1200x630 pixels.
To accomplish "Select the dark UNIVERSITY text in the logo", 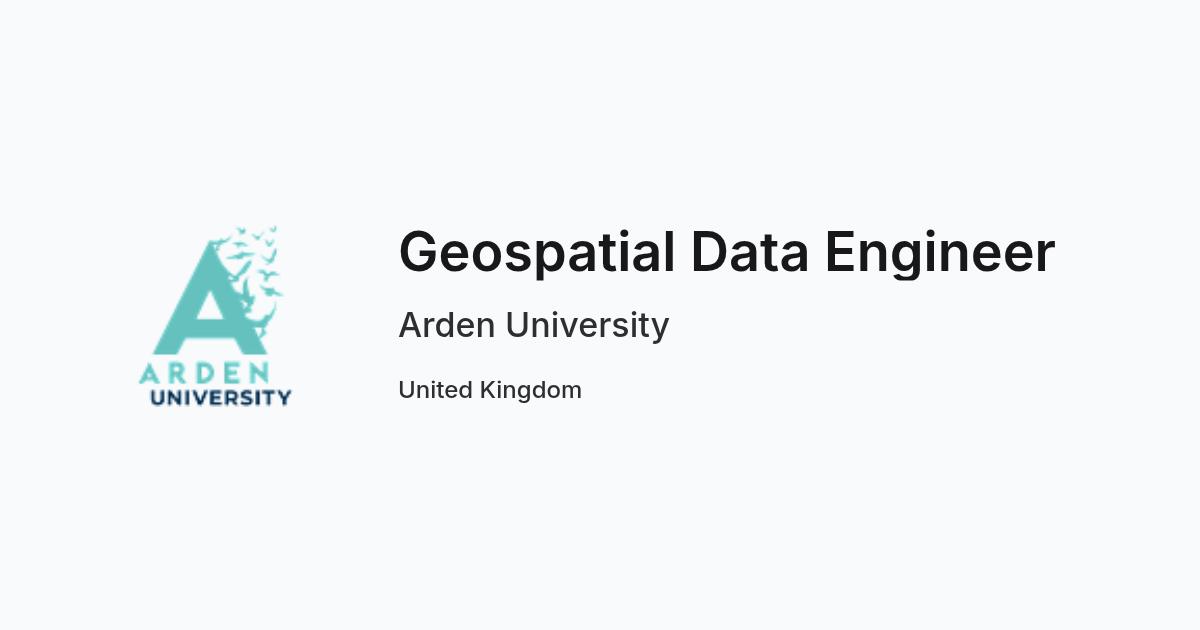I will pos(220,397).
